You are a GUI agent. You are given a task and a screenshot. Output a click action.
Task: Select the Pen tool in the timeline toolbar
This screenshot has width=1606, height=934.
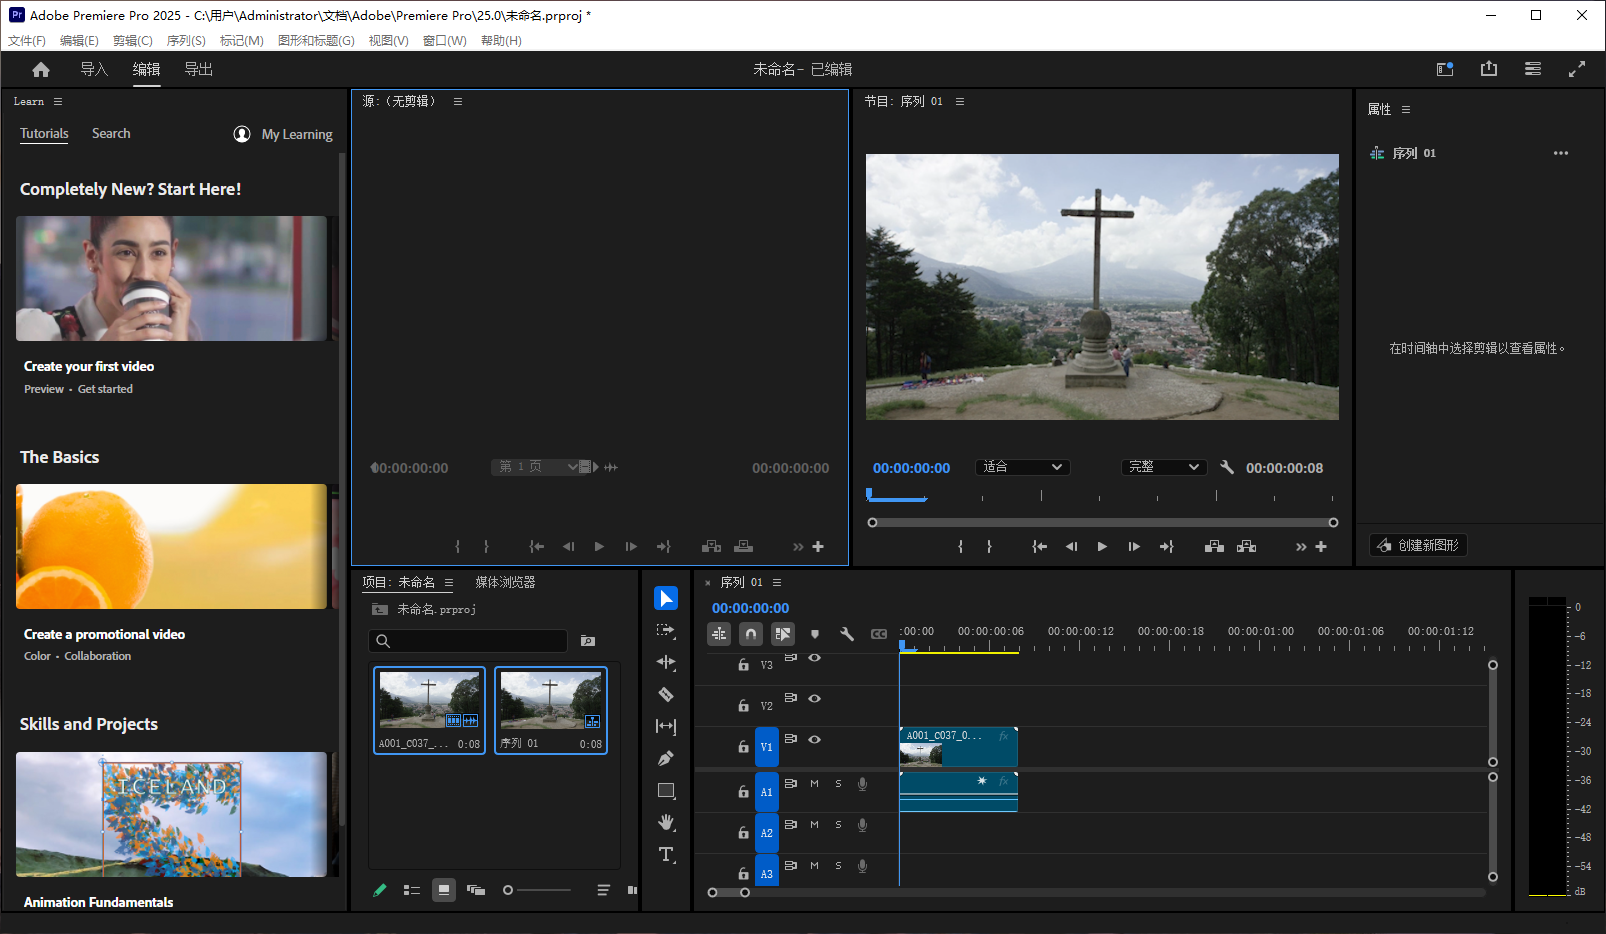(666, 757)
